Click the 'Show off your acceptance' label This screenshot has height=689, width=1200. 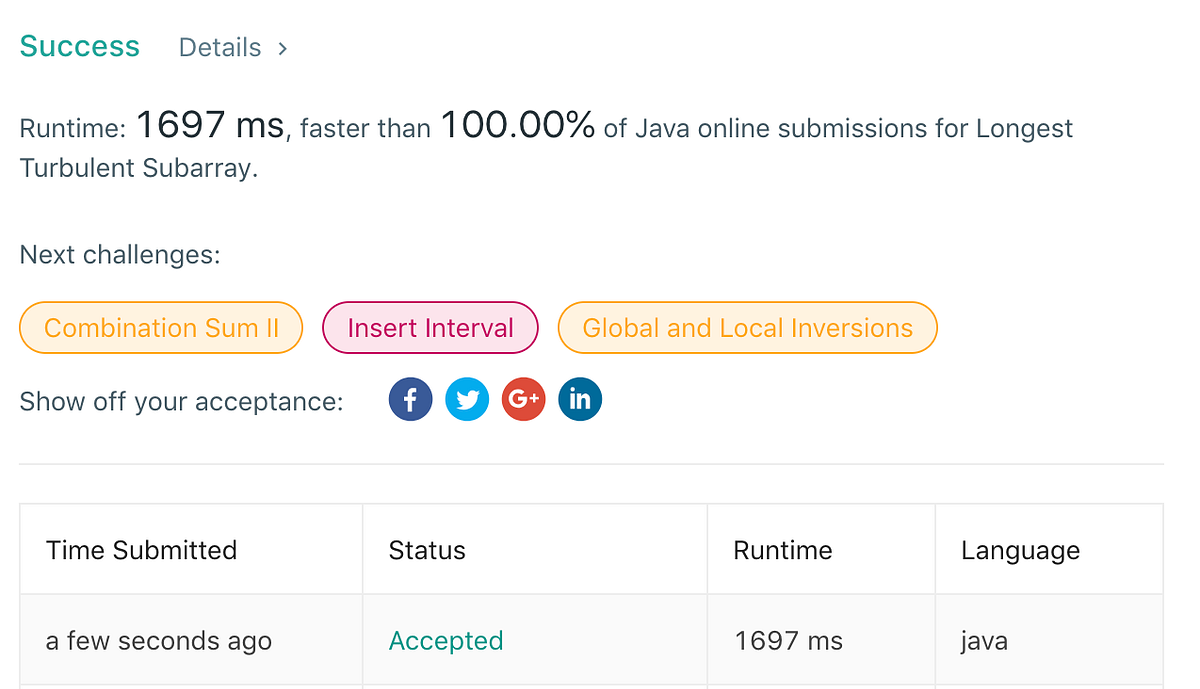pos(181,401)
